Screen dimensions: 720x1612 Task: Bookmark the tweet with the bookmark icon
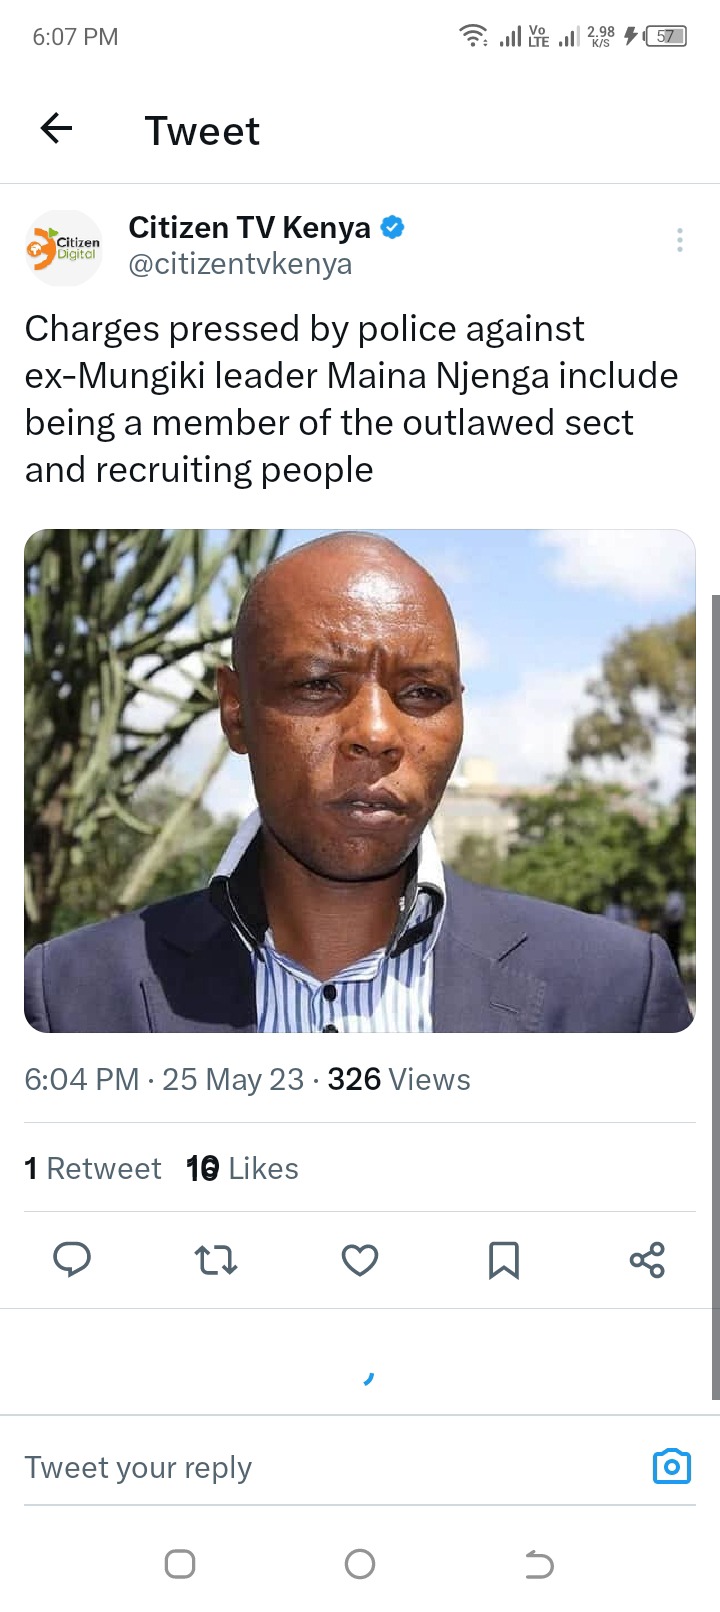click(504, 1260)
